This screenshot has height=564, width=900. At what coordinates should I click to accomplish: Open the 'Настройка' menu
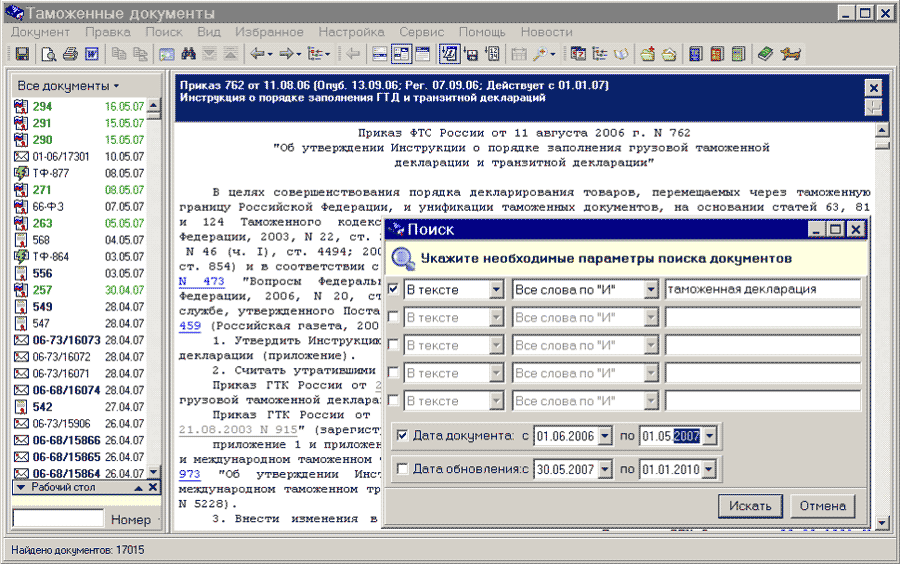click(351, 32)
